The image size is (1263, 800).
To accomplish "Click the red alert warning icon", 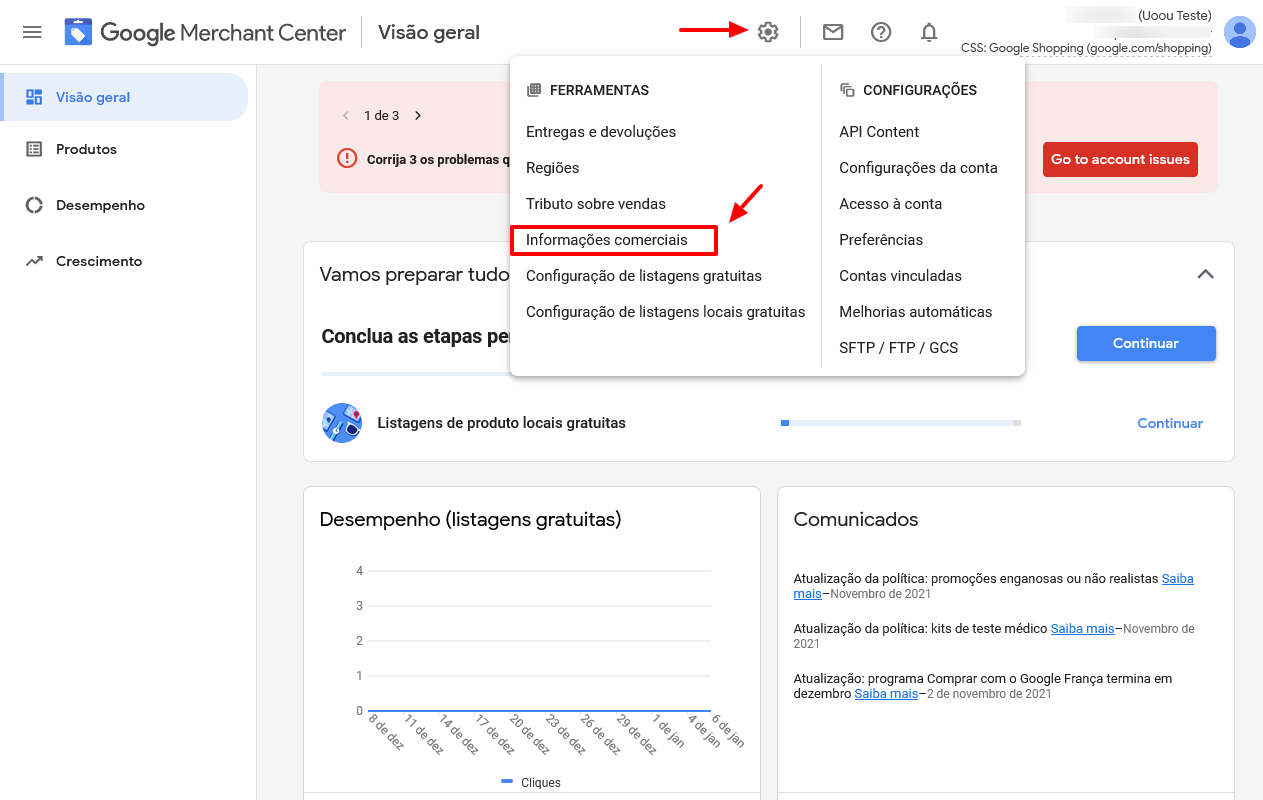I will click(347, 158).
